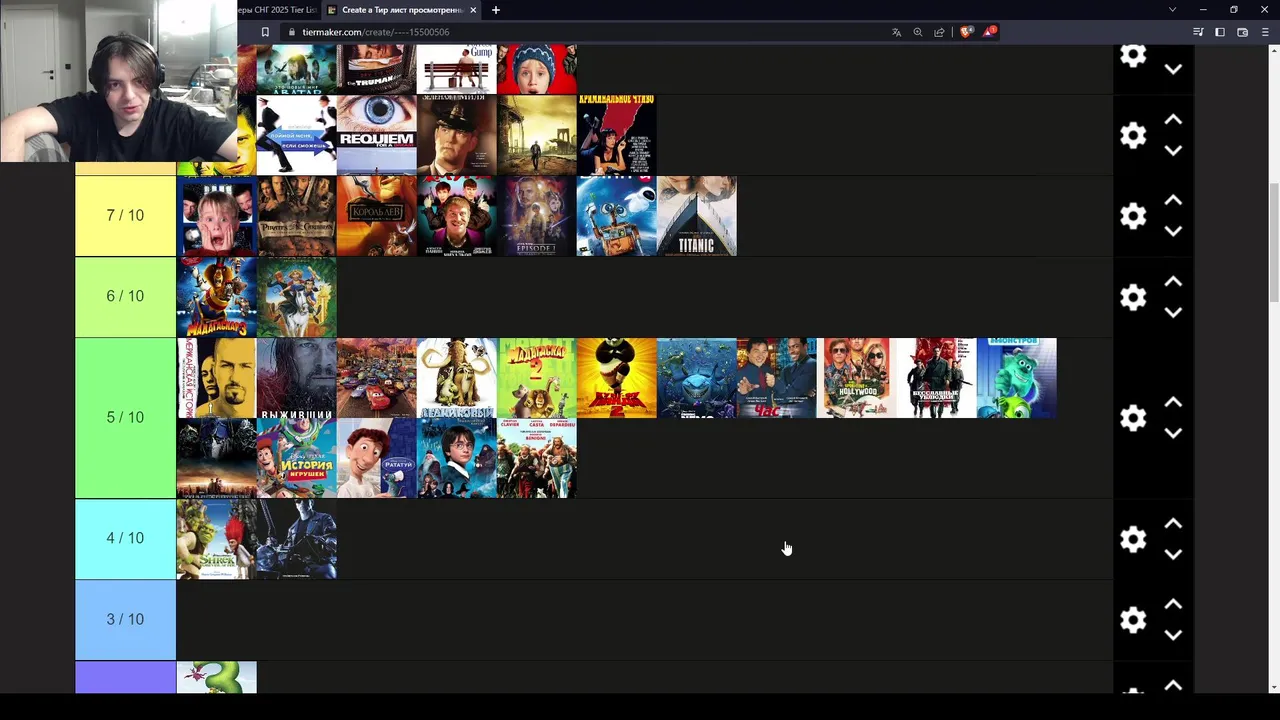Select the Мадагаскар 2 poster
Image resolution: width=1280 pixels, height=720 pixels.
[537, 378]
